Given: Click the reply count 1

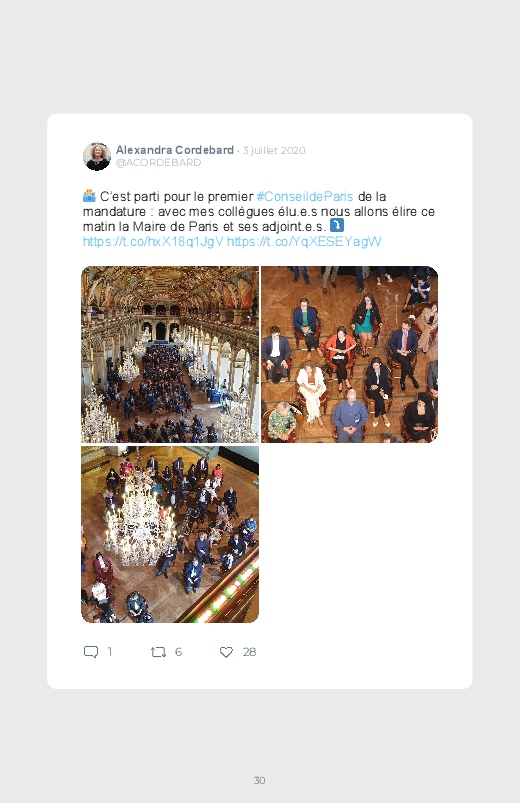Looking at the screenshot, I should pos(109,652).
